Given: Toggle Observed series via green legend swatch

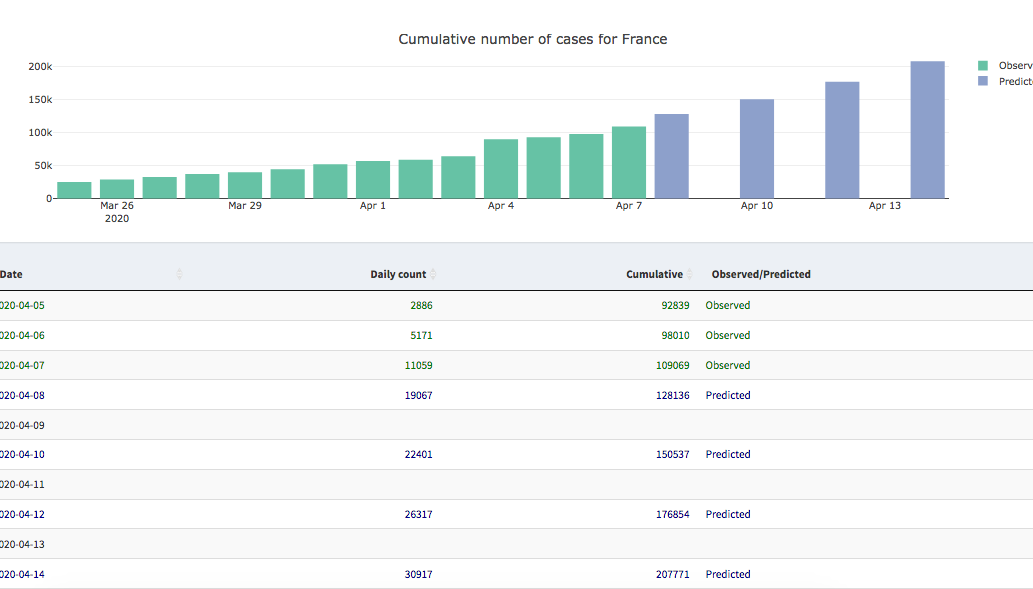Looking at the screenshot, I should [983, 65].
